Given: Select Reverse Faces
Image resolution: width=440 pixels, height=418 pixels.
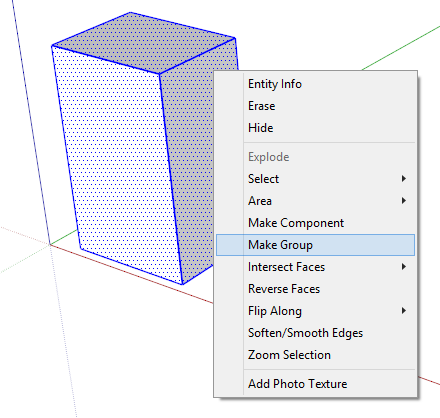Looking at the screenshot, I should coord(315,289).
